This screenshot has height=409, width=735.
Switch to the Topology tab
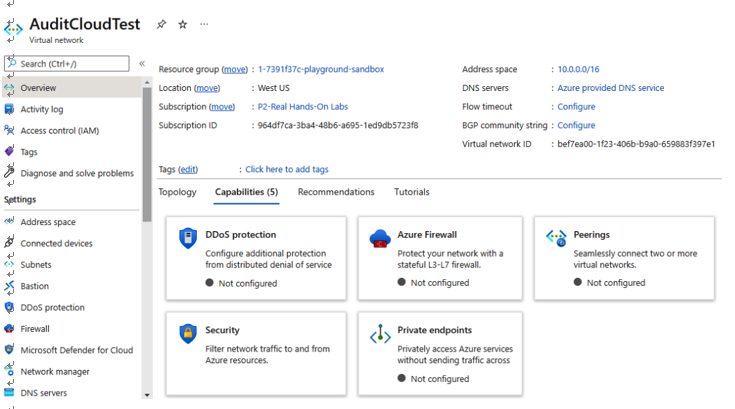177,192
